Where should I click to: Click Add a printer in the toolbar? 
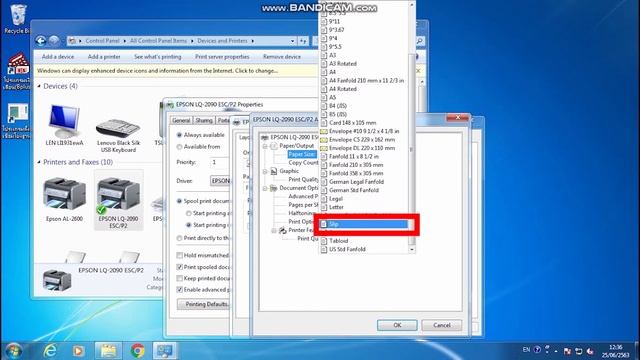pos(104,57)
